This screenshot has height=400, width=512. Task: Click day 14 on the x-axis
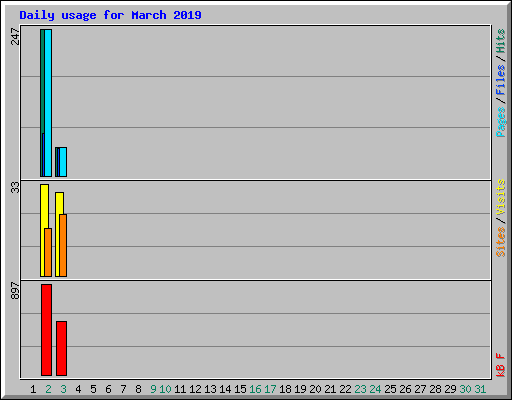(x=225, y=389)
